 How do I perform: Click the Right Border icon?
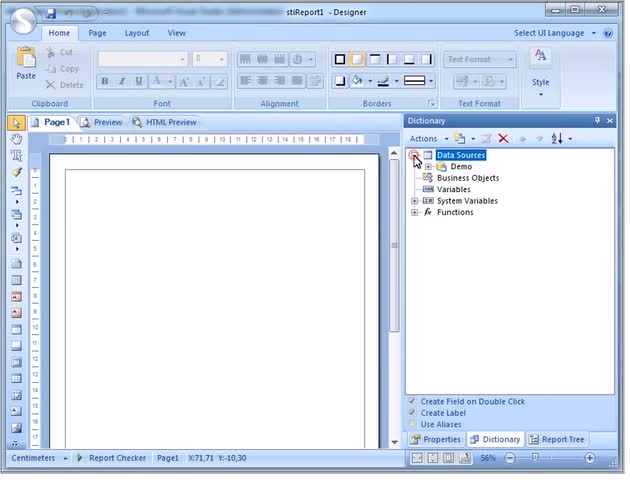click(426, 59)
